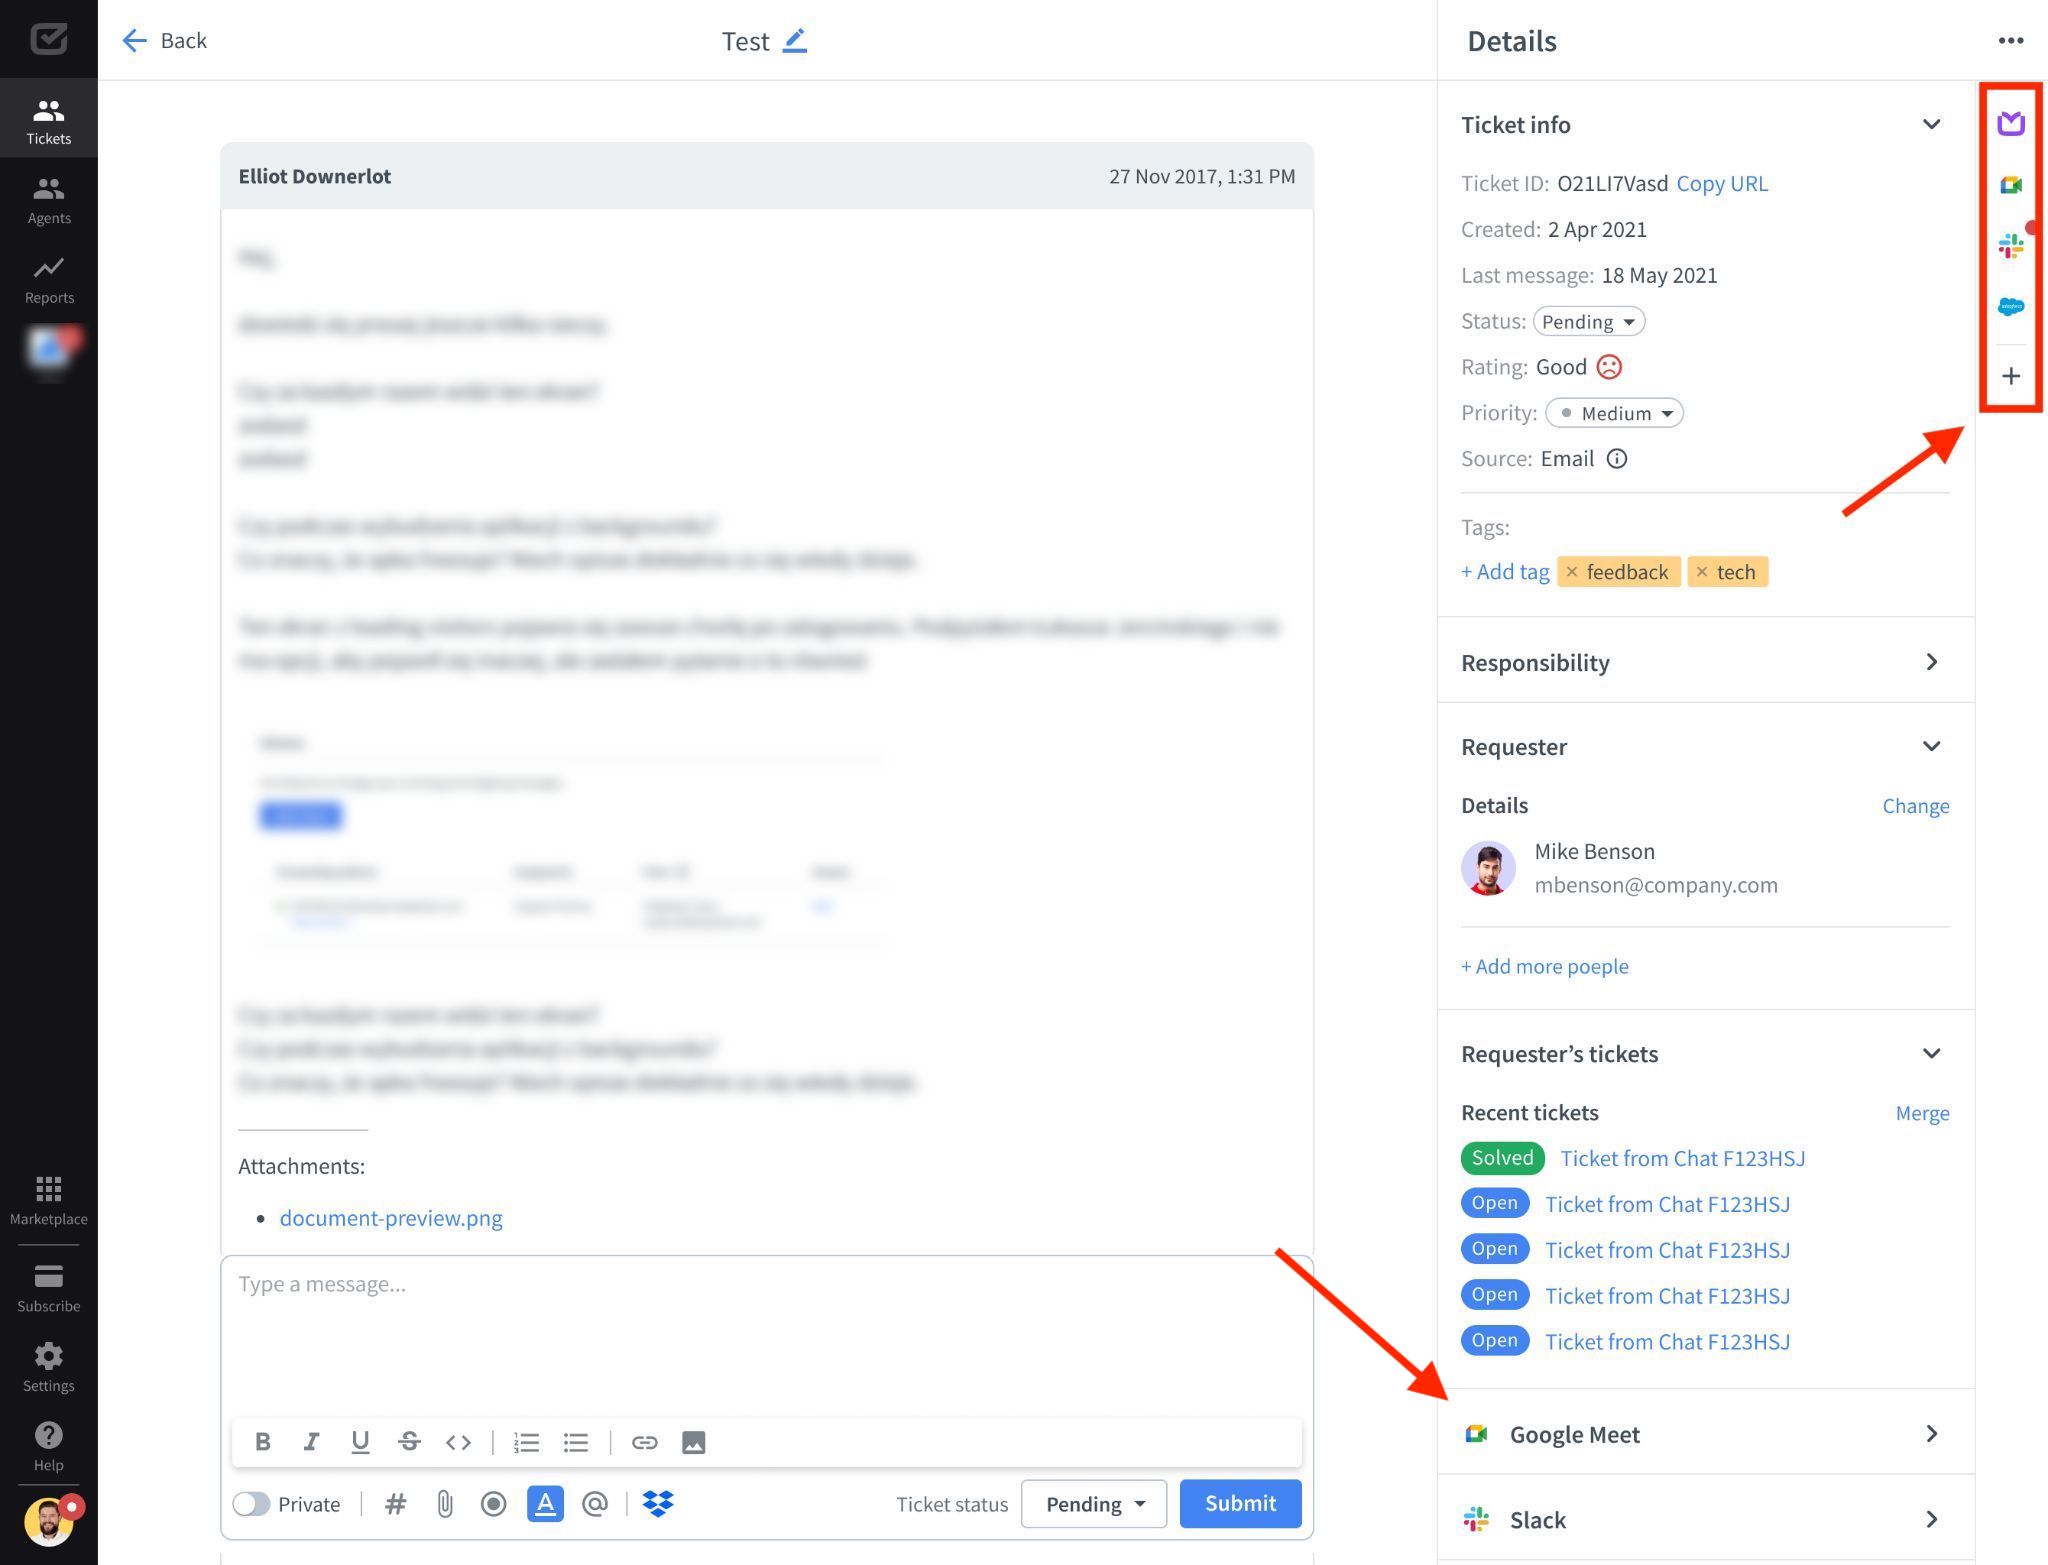Image resolution: width=2048 pixels, height=1565 pixels.
Task: Attach file from Dropbox
Action: [x=658, y=1504]
